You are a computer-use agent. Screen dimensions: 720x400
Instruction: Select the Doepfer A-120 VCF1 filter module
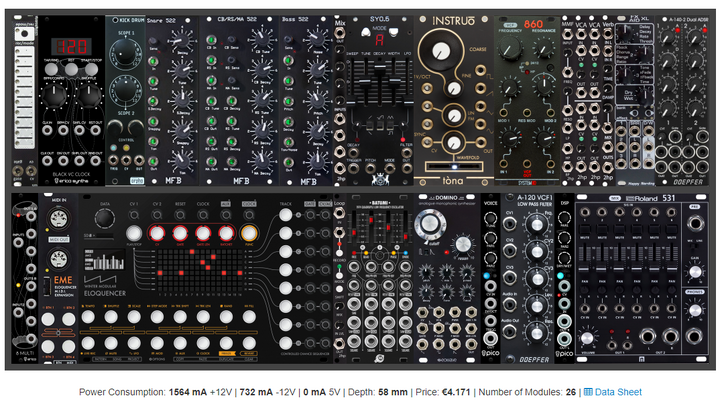coord(527,279)
